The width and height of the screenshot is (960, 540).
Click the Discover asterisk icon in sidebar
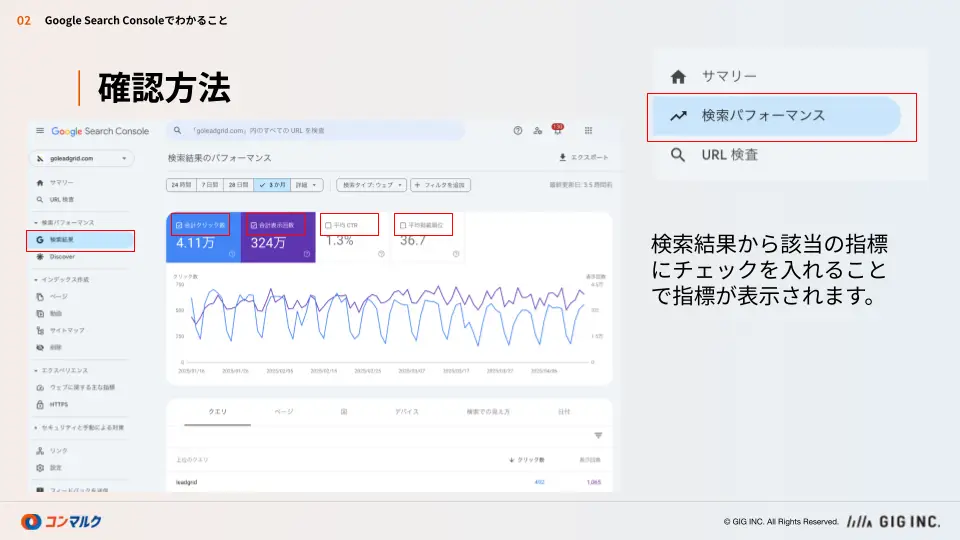tap(40, 257)
